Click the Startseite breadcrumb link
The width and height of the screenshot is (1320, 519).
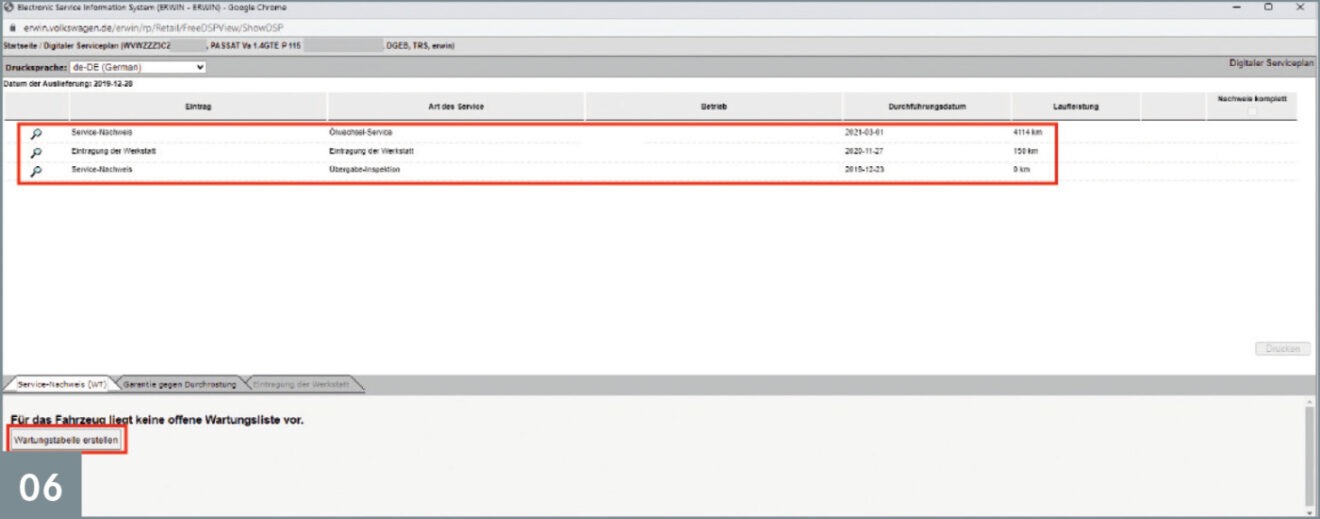coord(21,46)
